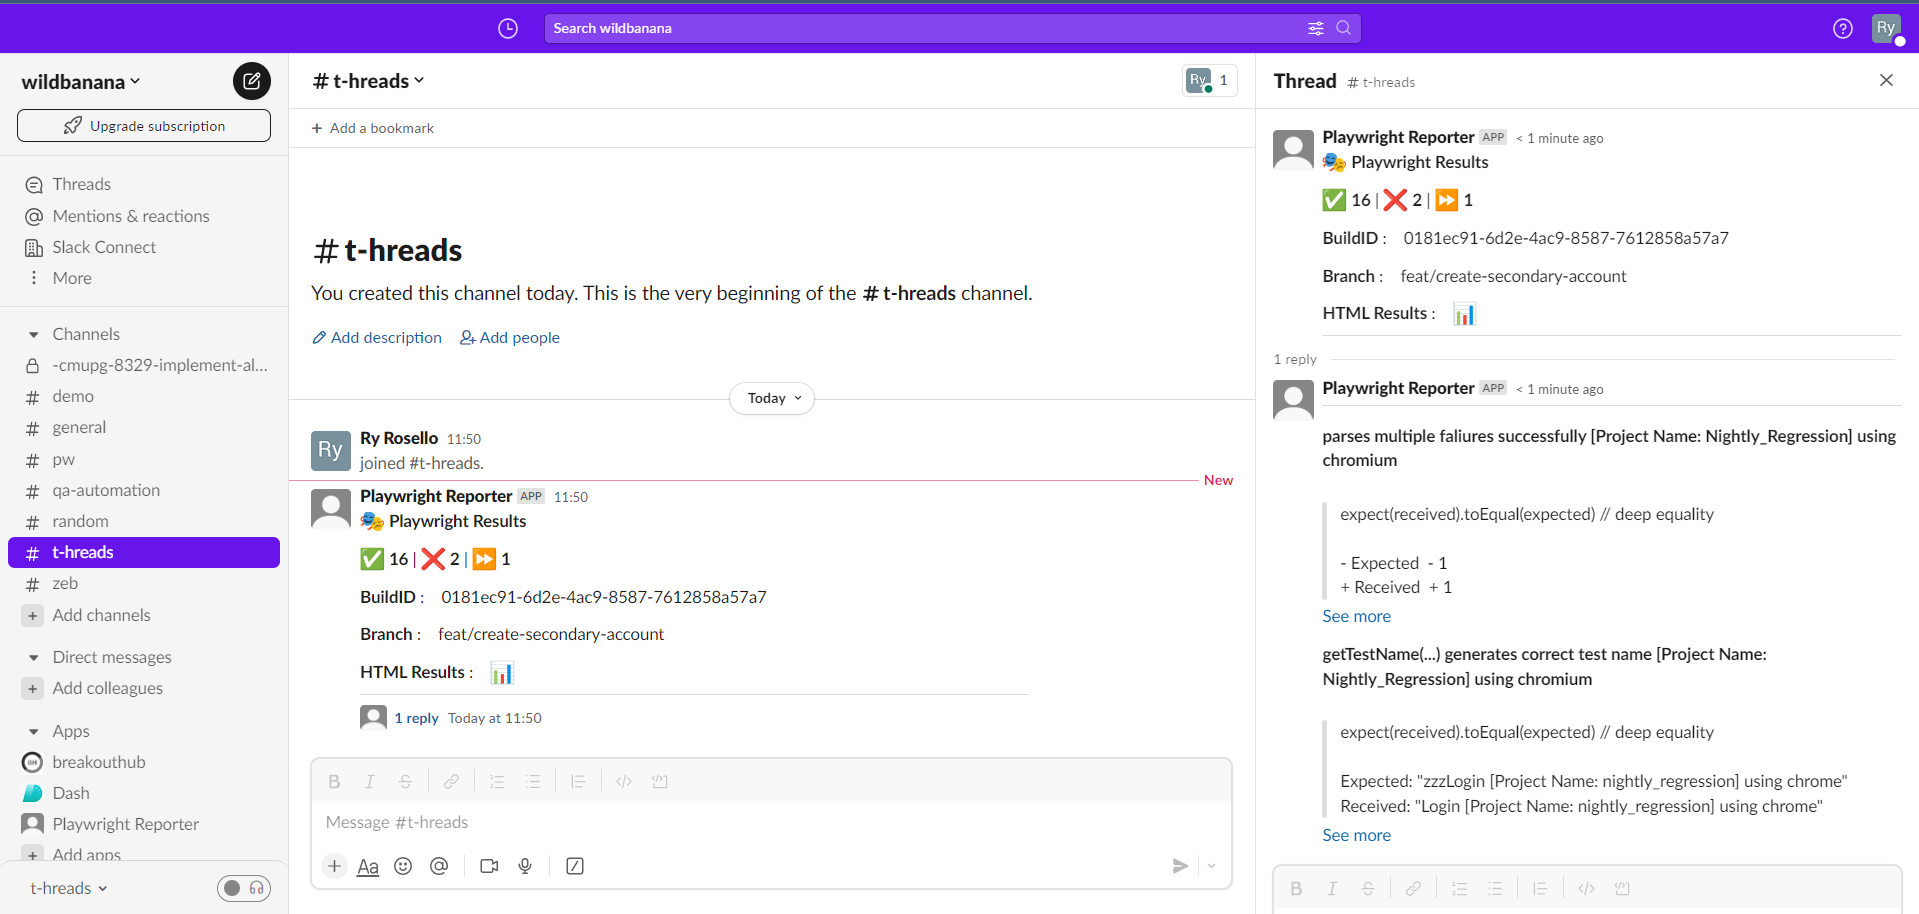Open More sidebar options
Viewport: 1919px width, 914px height.
[x=144, y=278]
